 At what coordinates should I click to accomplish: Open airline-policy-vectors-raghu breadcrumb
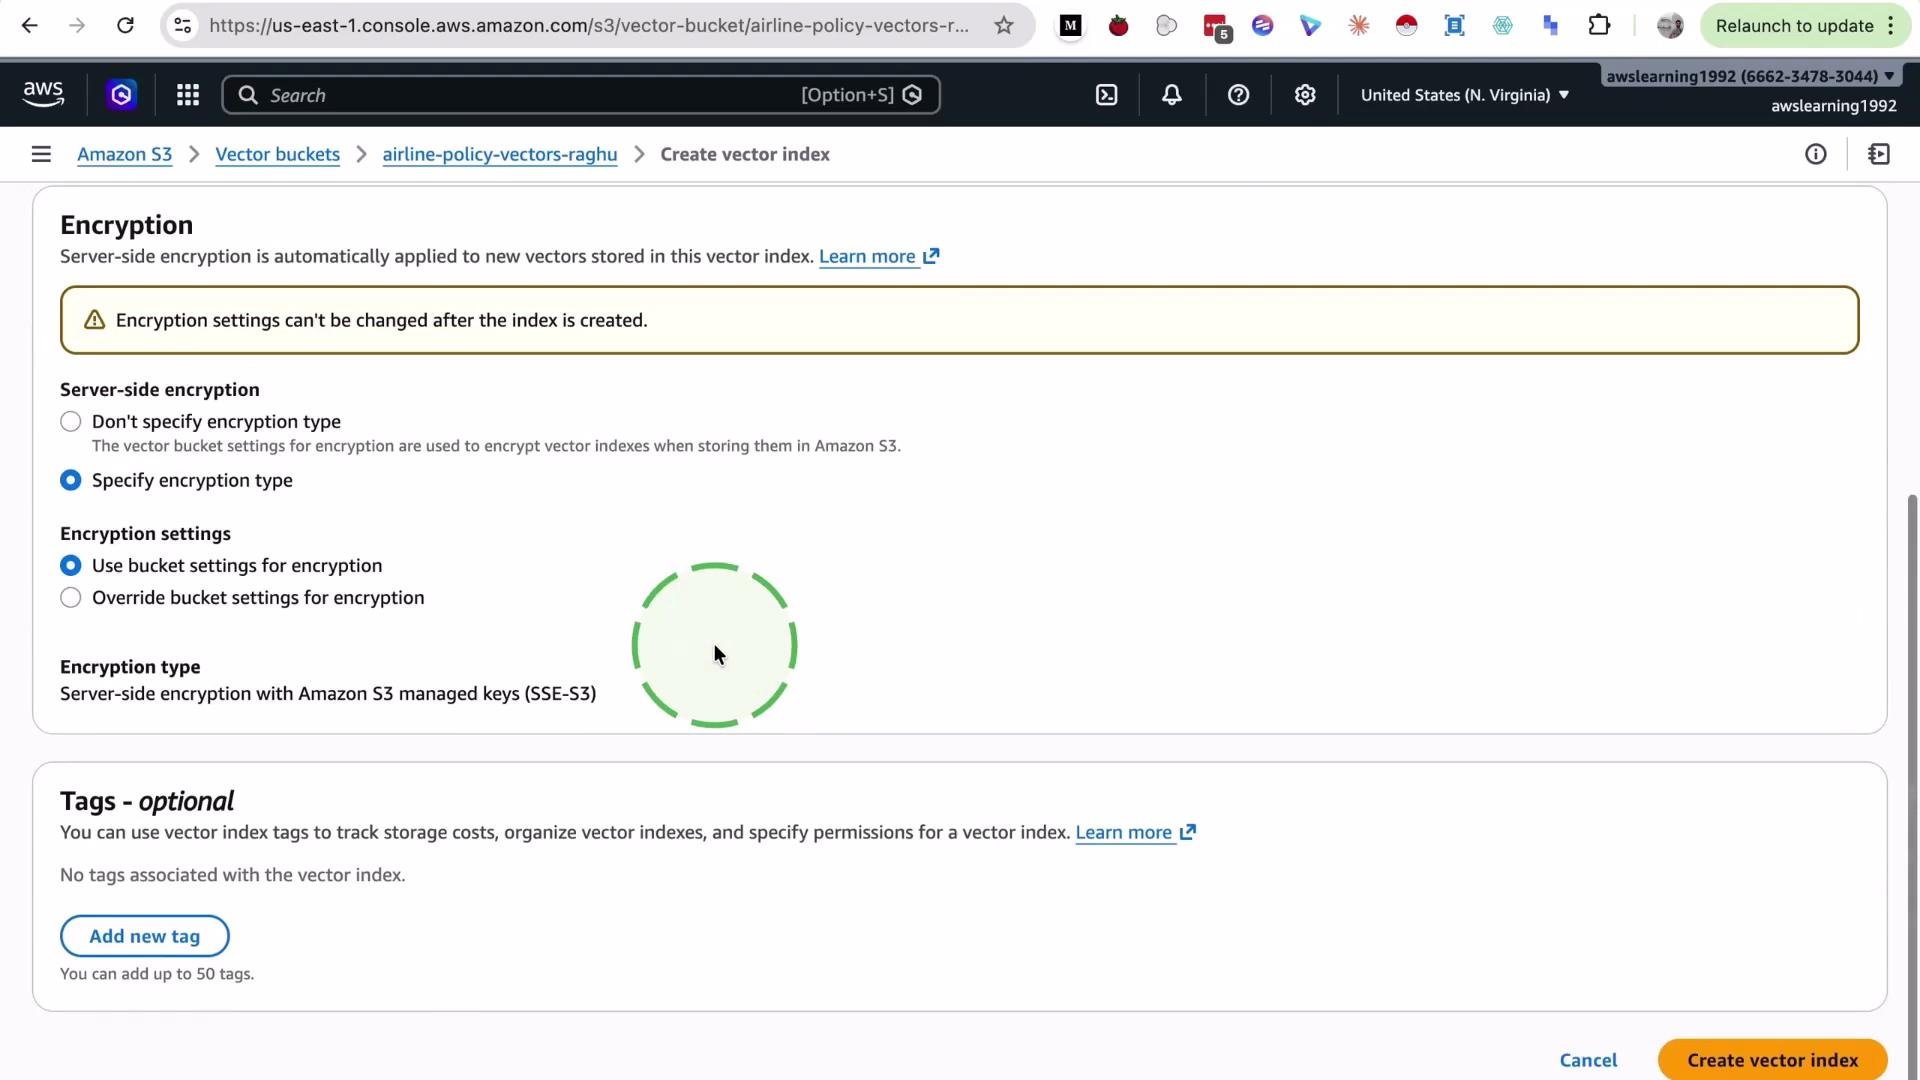[x=500, y=154]
